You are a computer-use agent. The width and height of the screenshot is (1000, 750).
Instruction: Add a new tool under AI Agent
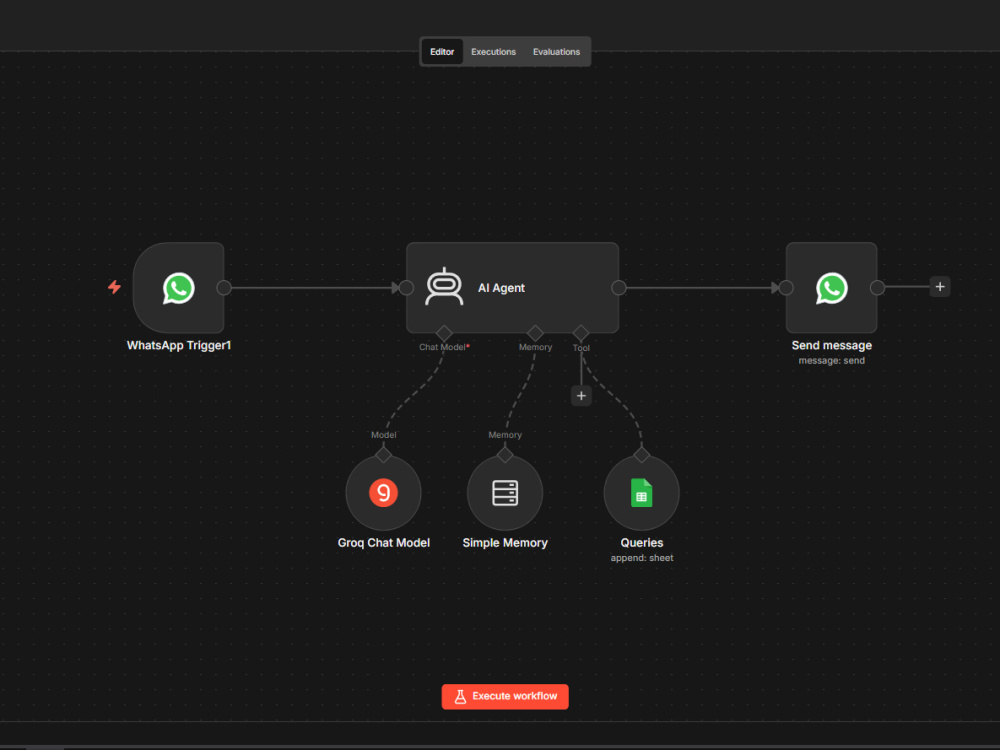pyautogui.click(x=581, y=396)
